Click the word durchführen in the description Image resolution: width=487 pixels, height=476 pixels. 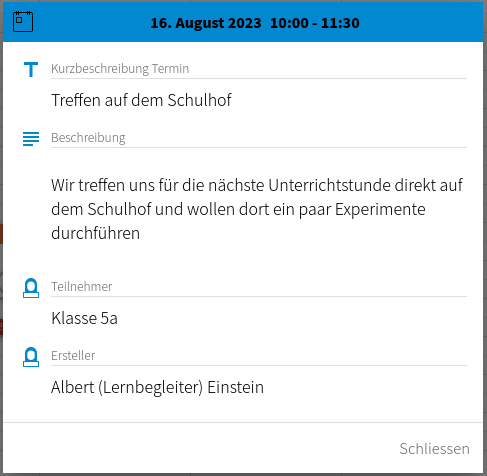pos(95,233)
